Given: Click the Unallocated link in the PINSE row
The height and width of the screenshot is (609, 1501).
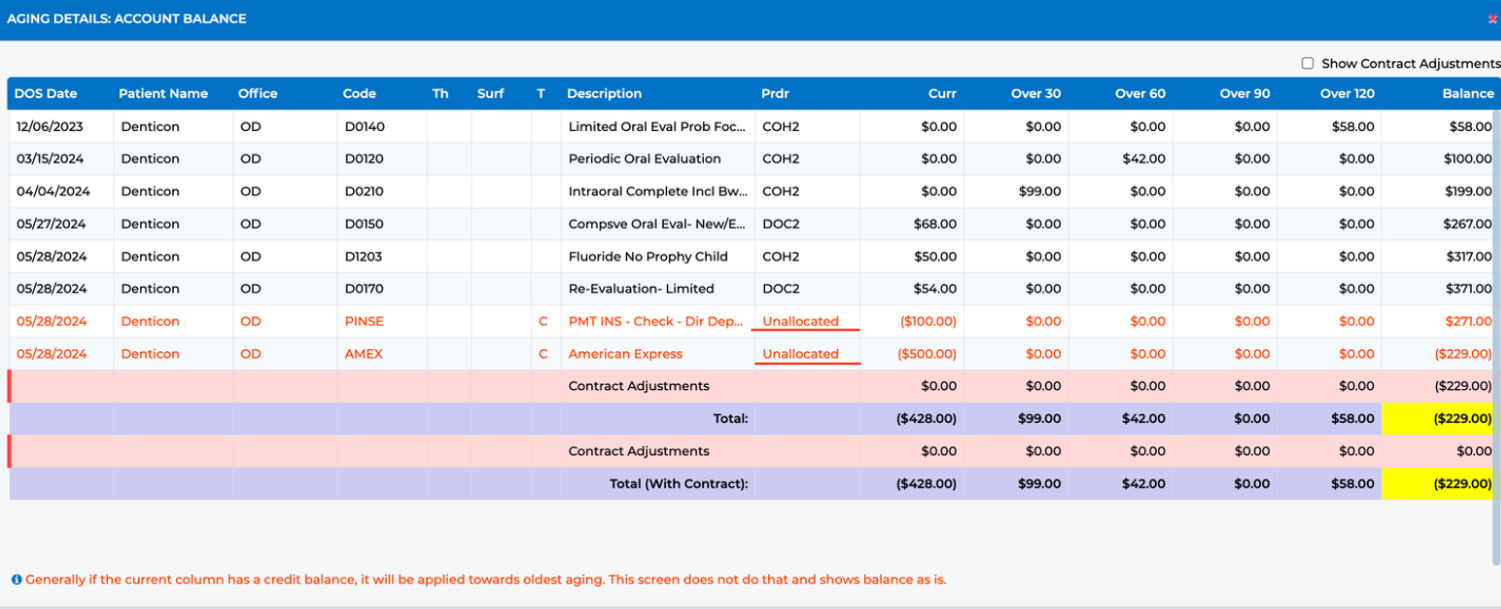Looking at the screenshot, I should pos(801,321).
